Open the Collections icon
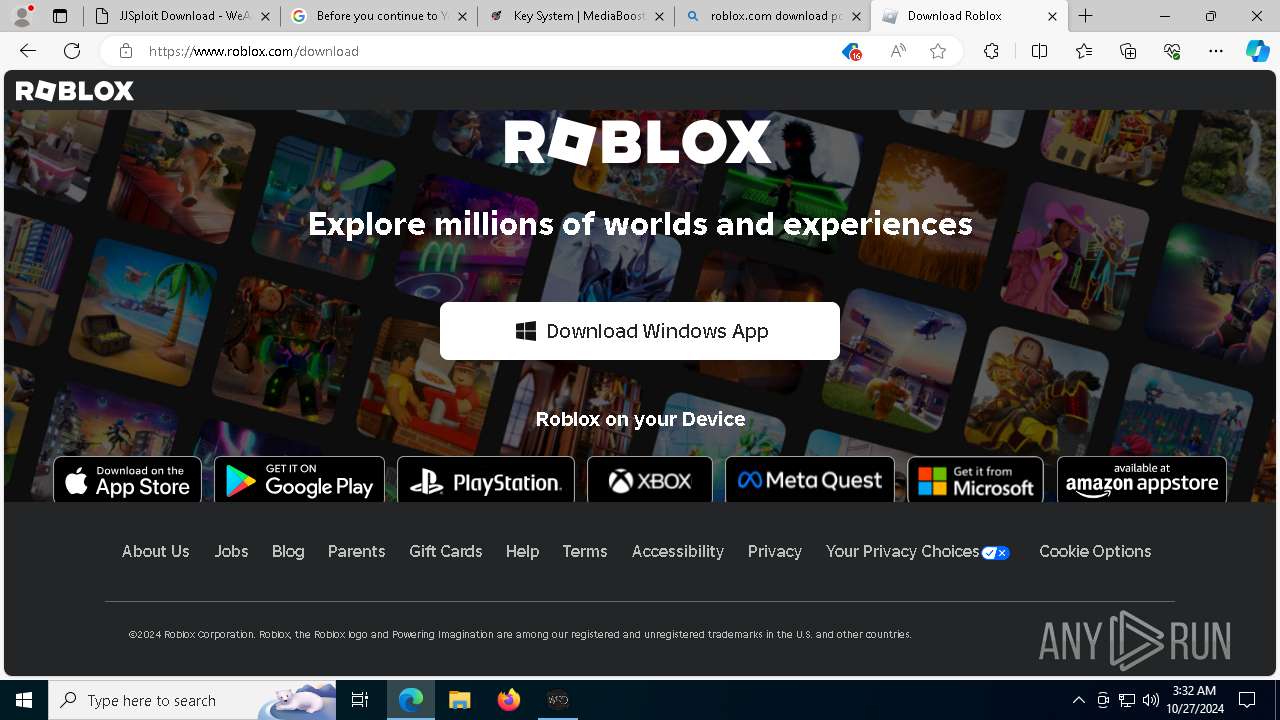The height and width of the screenshot is (720, 1280). point(1128,51)
